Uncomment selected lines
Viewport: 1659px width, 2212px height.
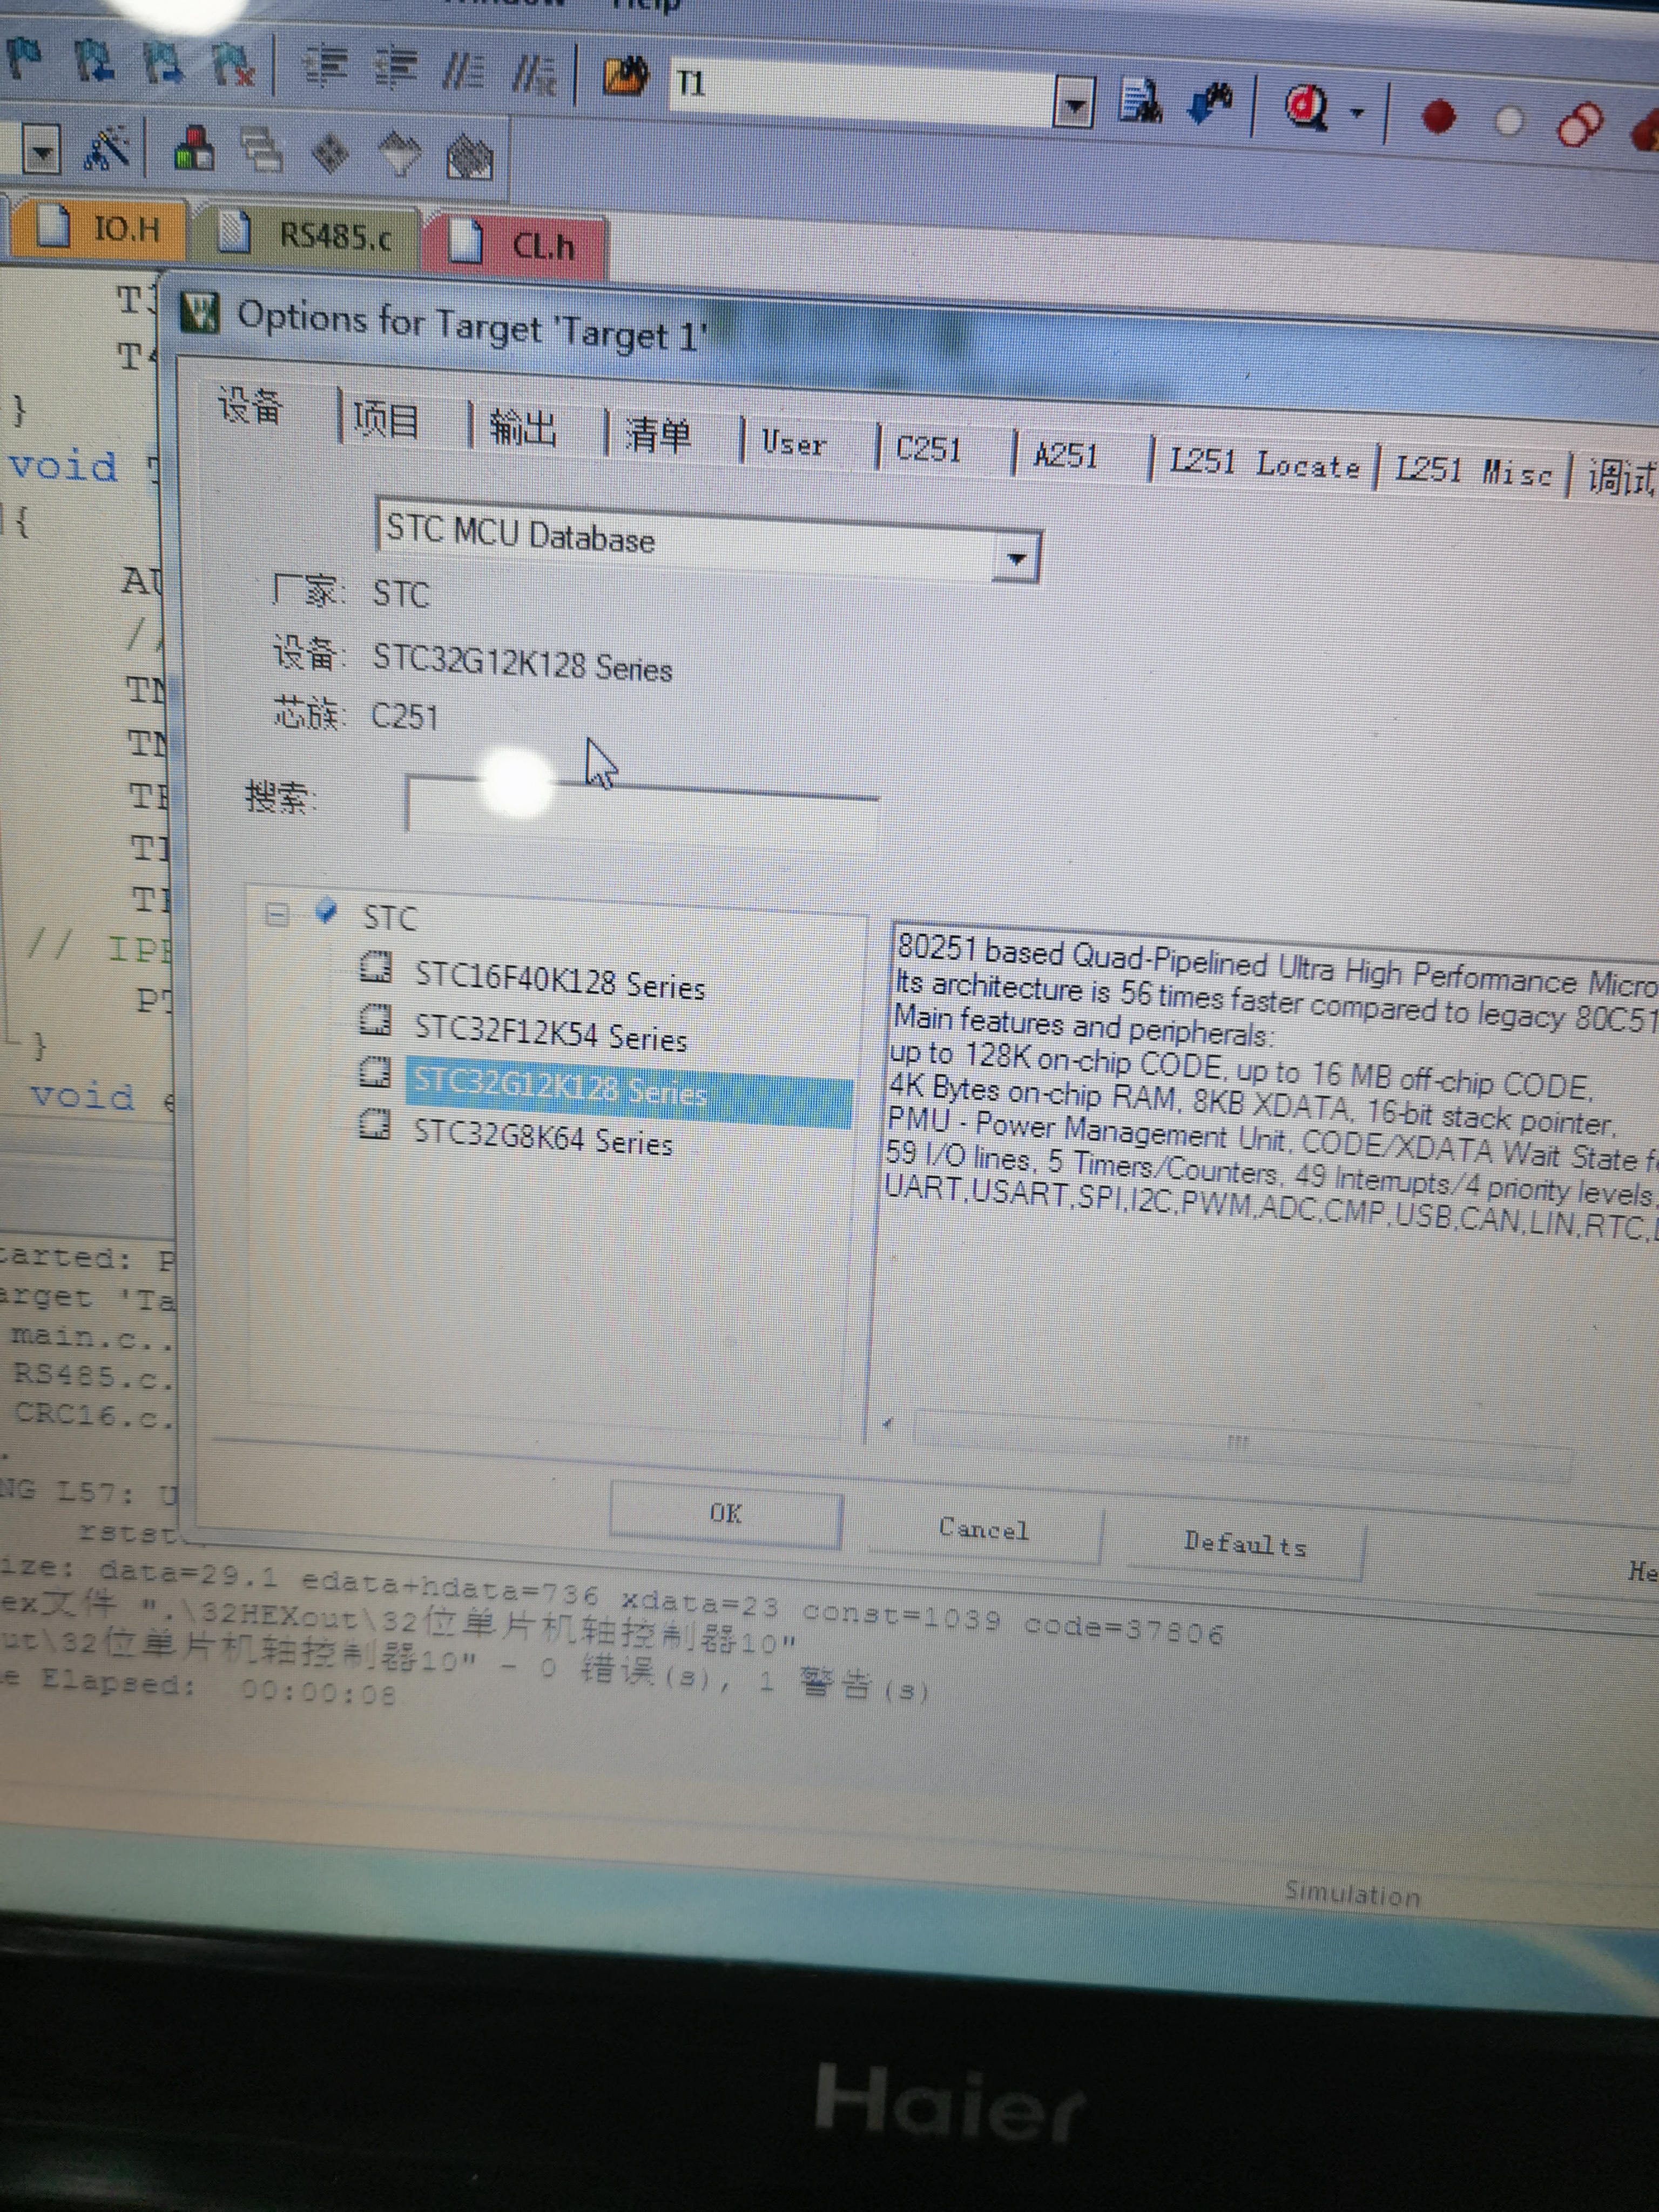[534, 74]
